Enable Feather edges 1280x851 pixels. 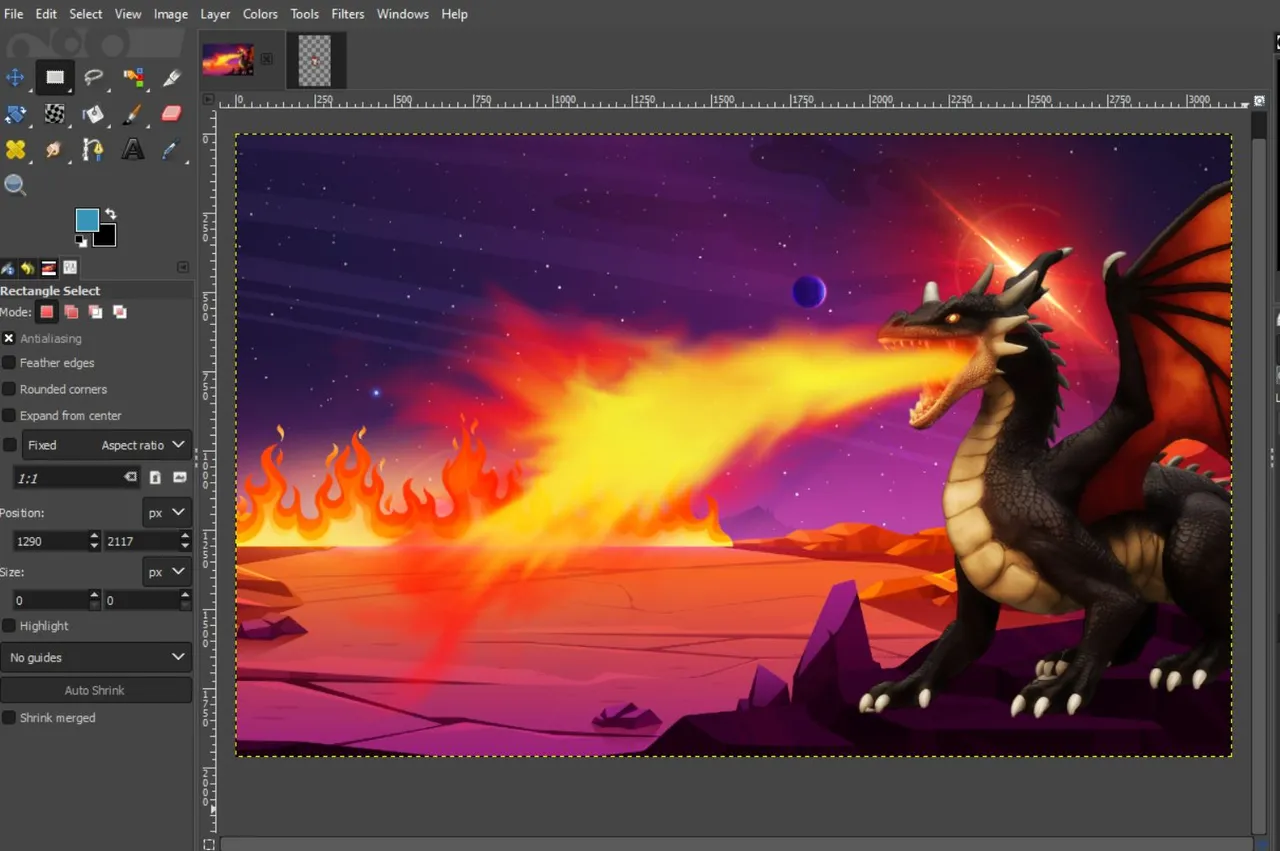tap(9, 363)
